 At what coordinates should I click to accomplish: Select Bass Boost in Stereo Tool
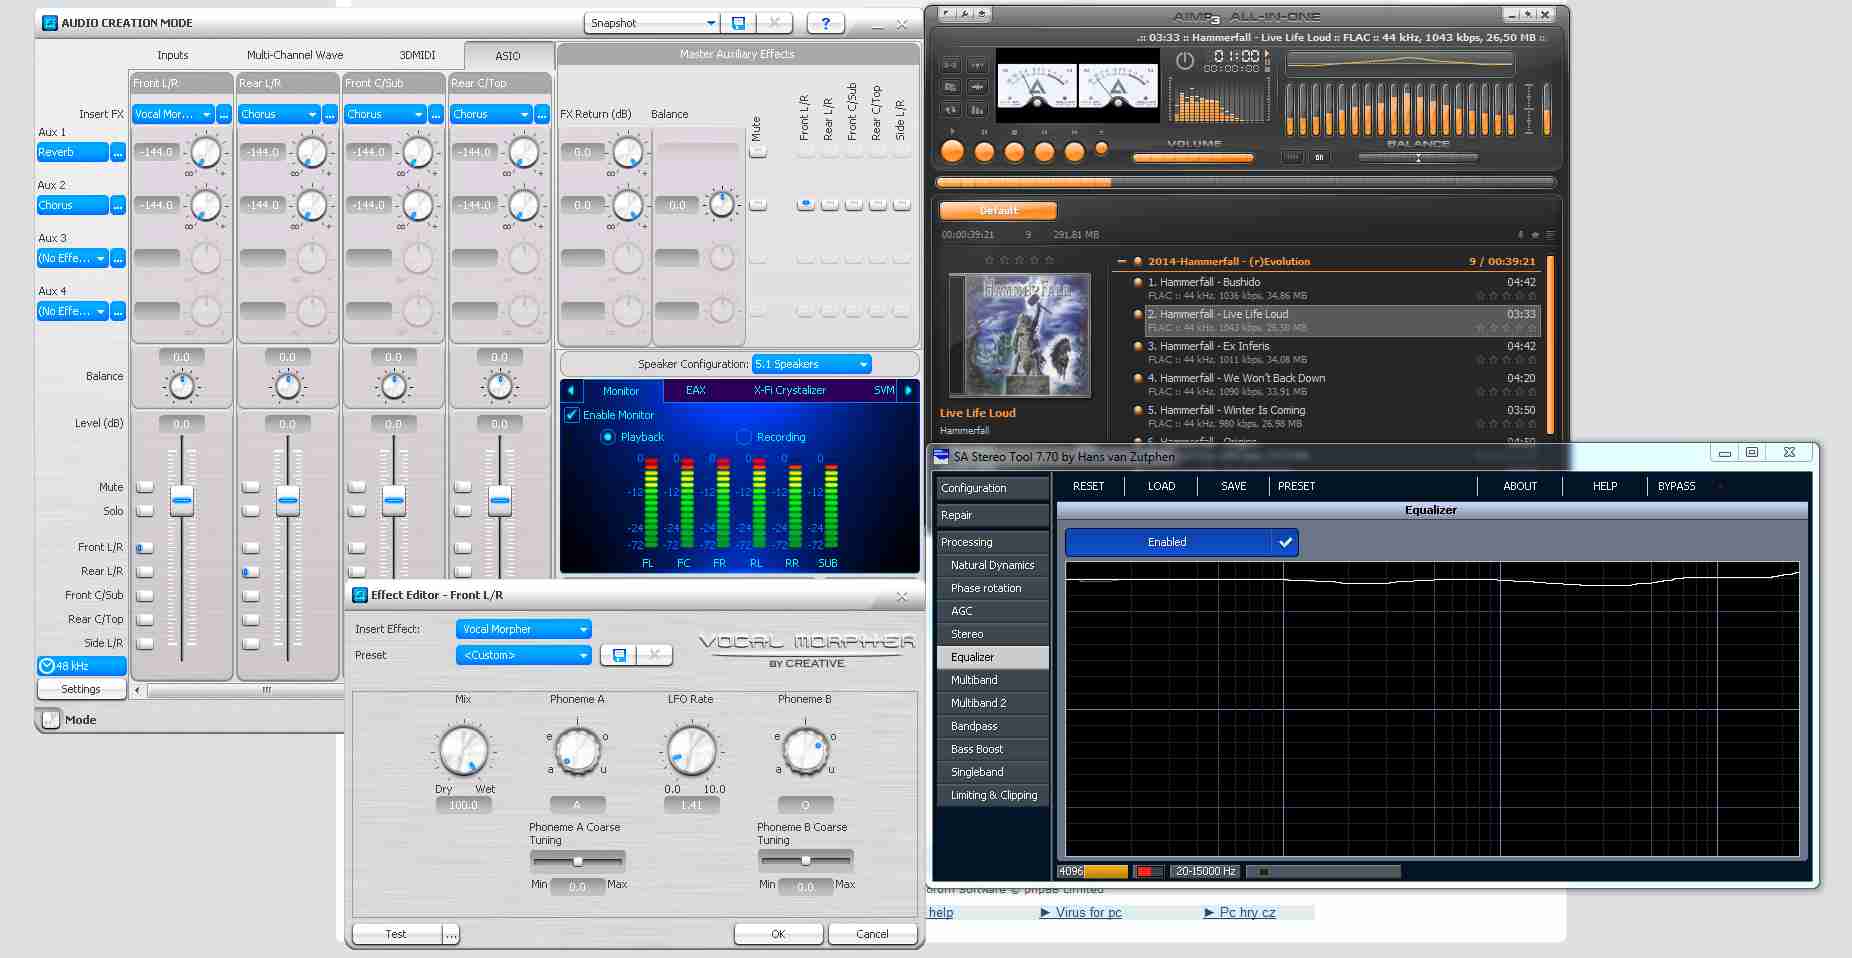click(993, 749)
